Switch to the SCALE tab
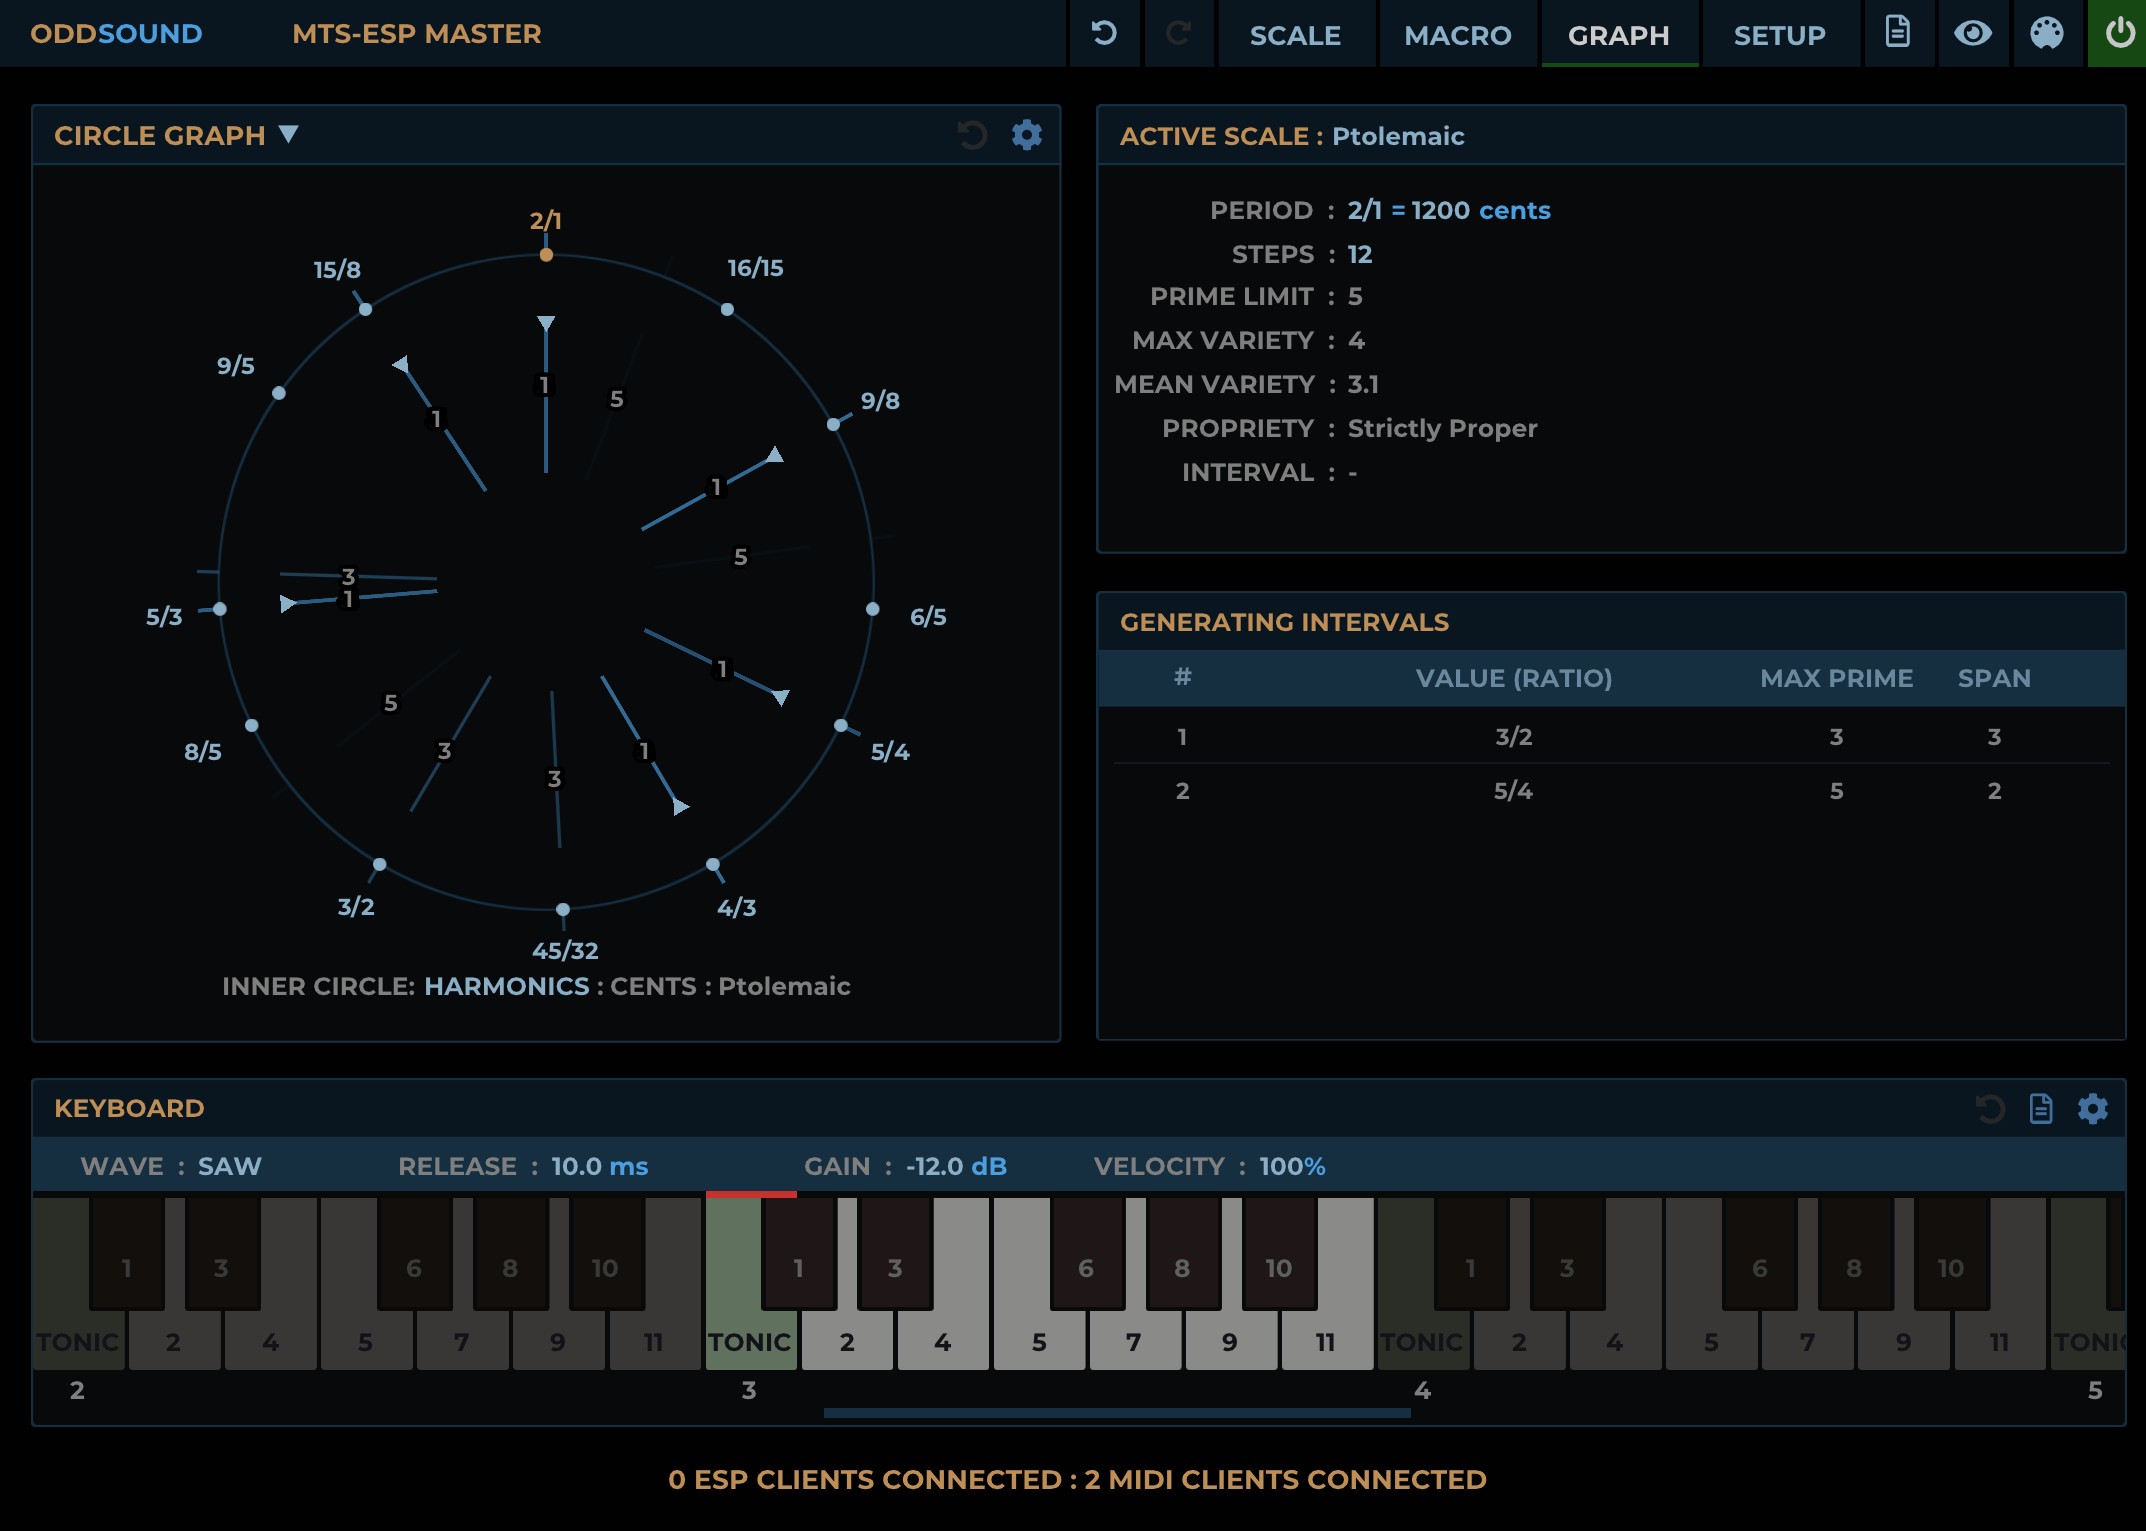This screenshot has height=1531, width=2146. point(1295,35)
